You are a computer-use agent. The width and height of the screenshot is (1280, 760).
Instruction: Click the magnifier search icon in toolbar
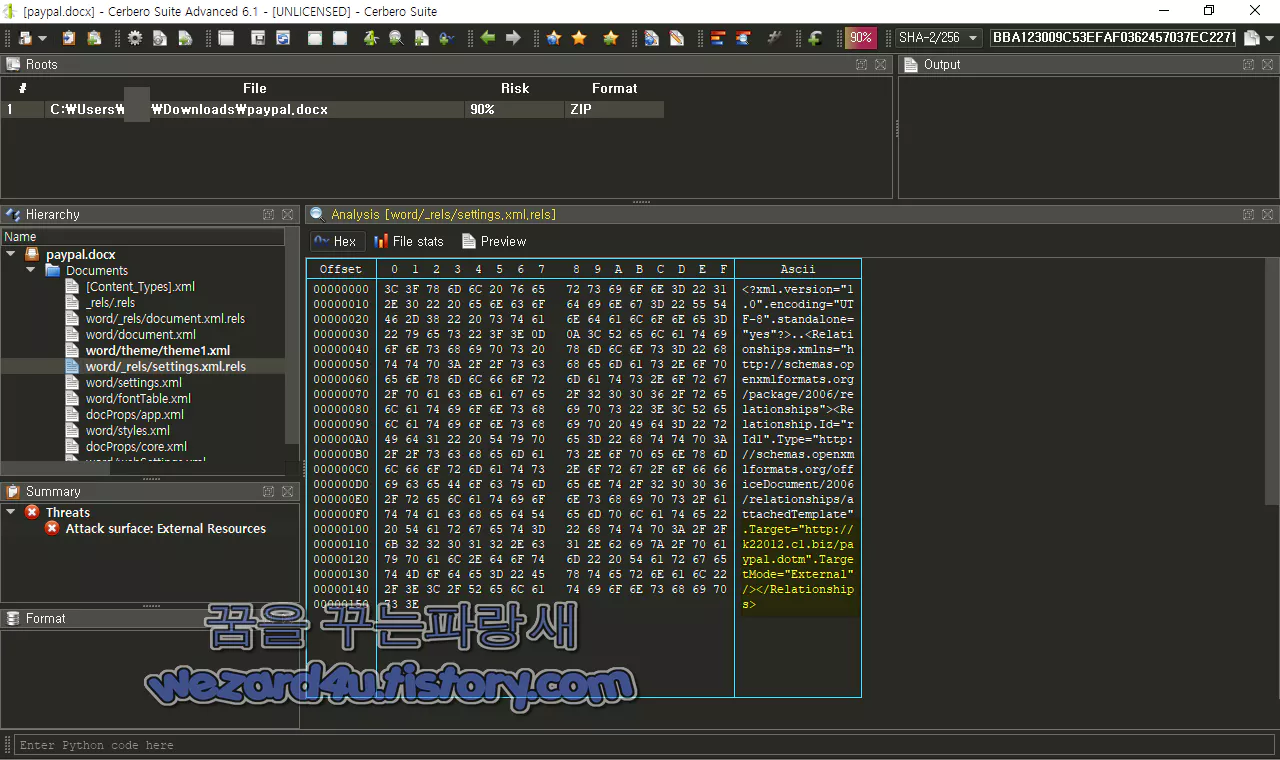[x=396, y=38]
